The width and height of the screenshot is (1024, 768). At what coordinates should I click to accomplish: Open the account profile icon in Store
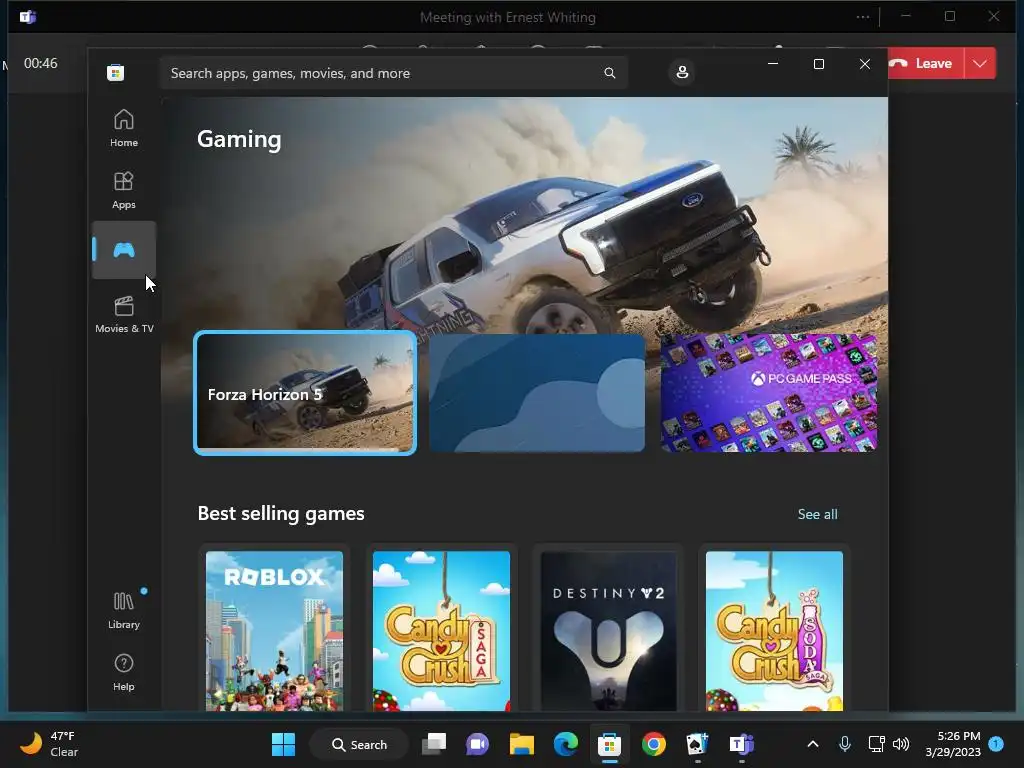click(x=682, y=72)
